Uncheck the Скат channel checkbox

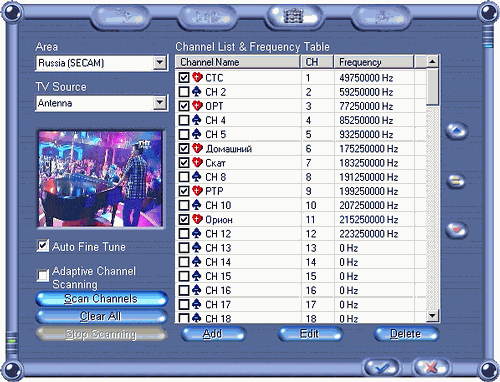tap(184, 163)
